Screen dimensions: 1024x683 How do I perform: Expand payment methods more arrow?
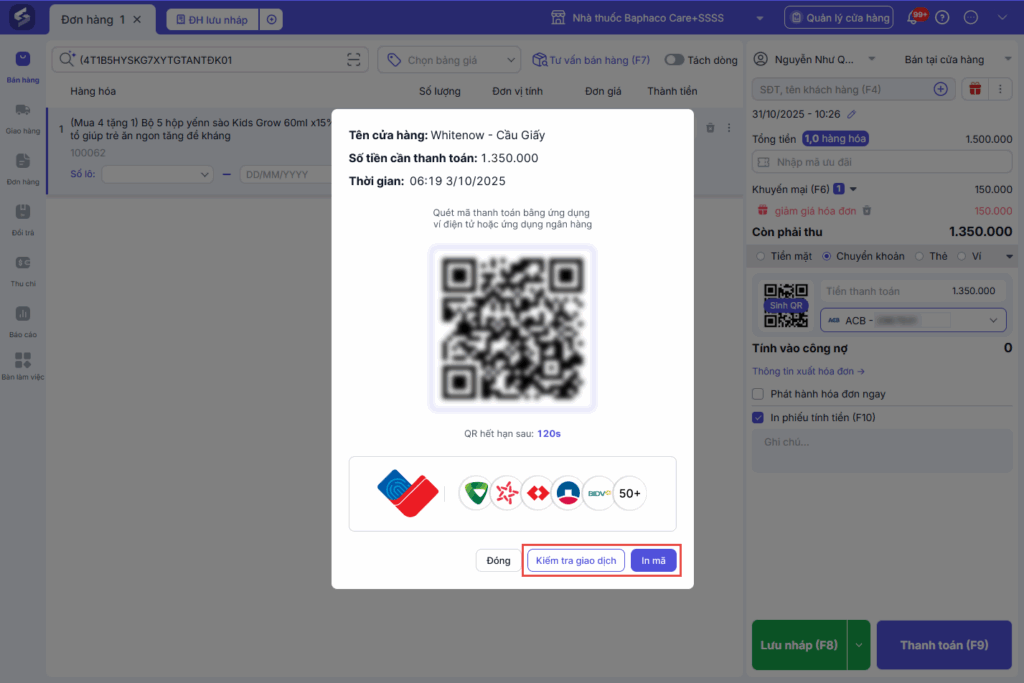point(1009,256)
